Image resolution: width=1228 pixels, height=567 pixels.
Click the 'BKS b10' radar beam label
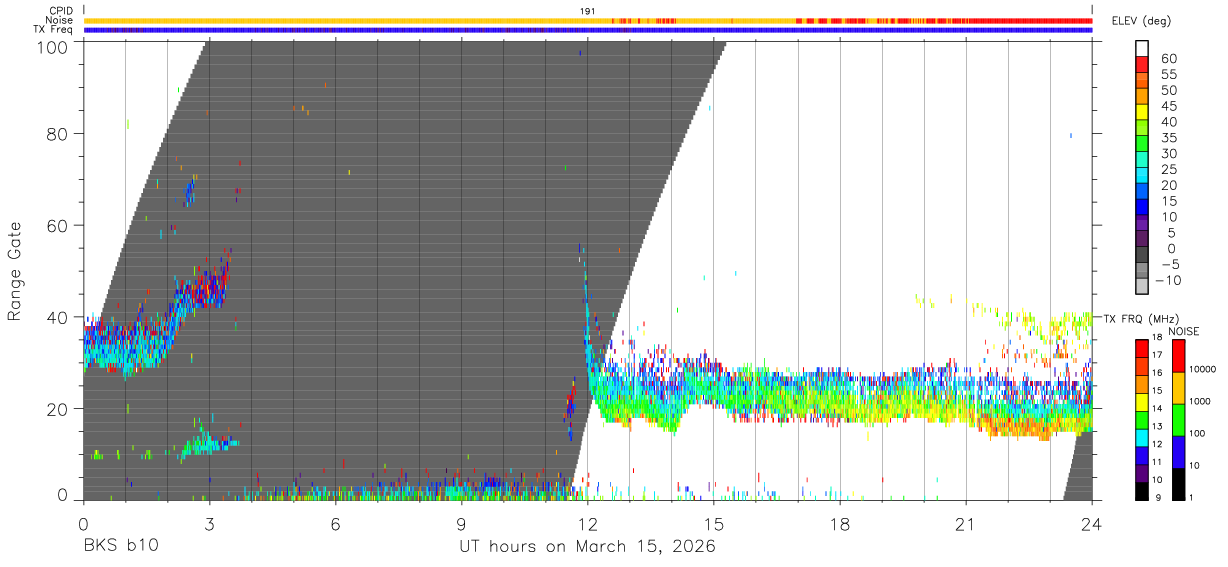coord(120,547)
